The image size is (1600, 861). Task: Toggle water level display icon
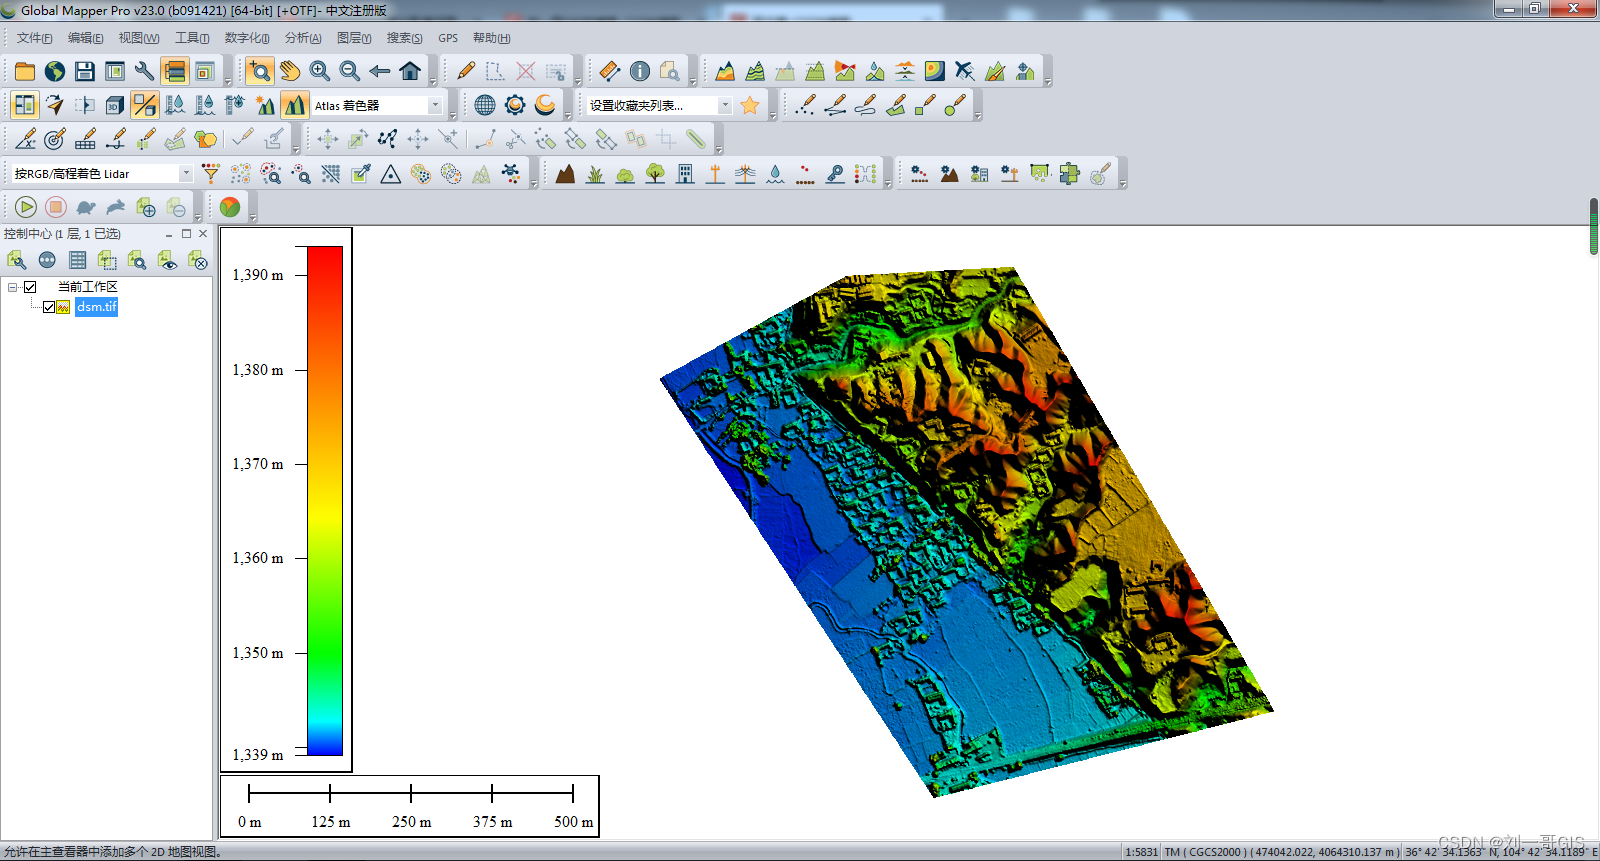click(x=175, y=105)
